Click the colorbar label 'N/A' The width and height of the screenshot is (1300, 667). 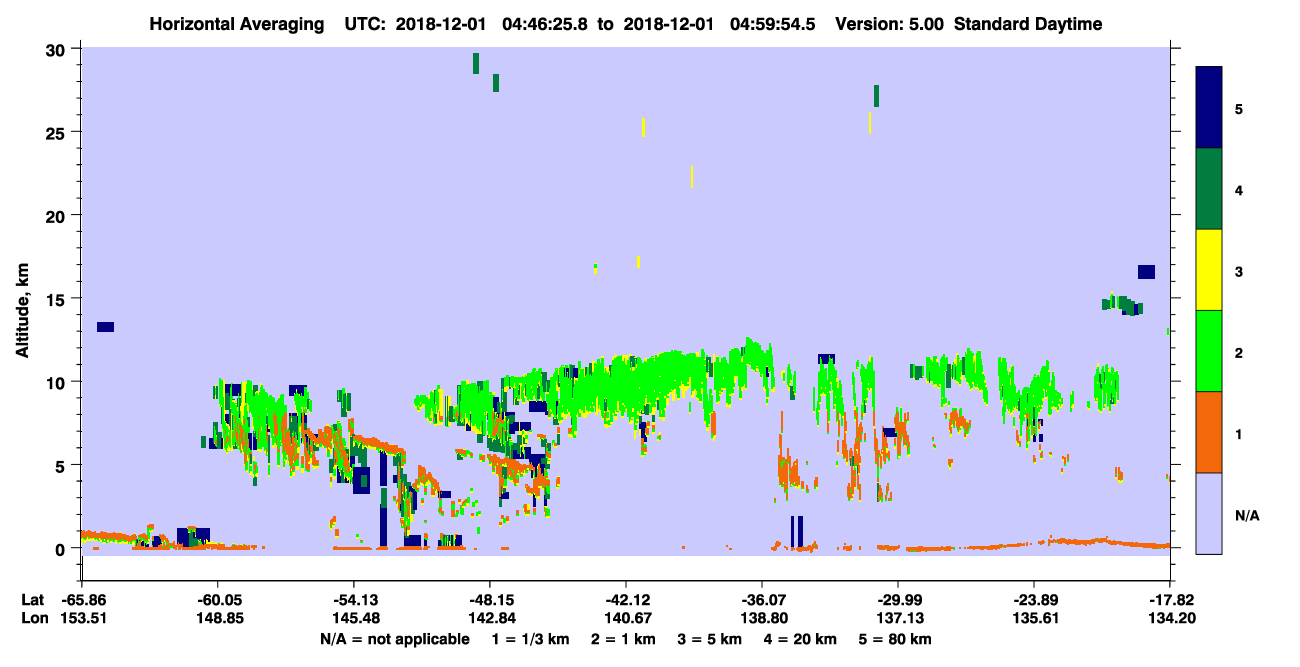1247,516
